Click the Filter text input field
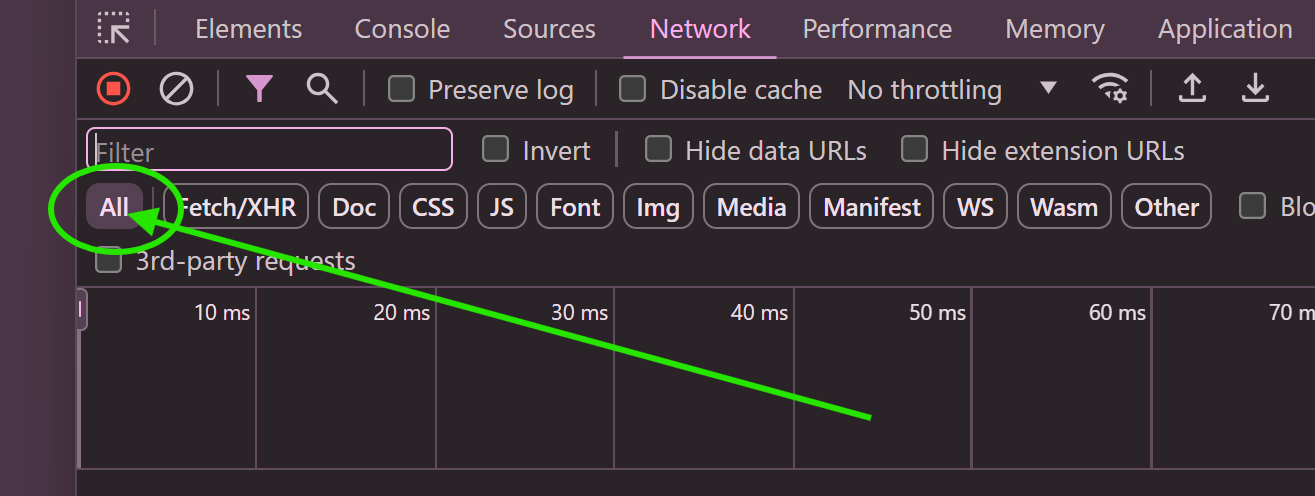The image size is (1315, 496). coord(270,150)
